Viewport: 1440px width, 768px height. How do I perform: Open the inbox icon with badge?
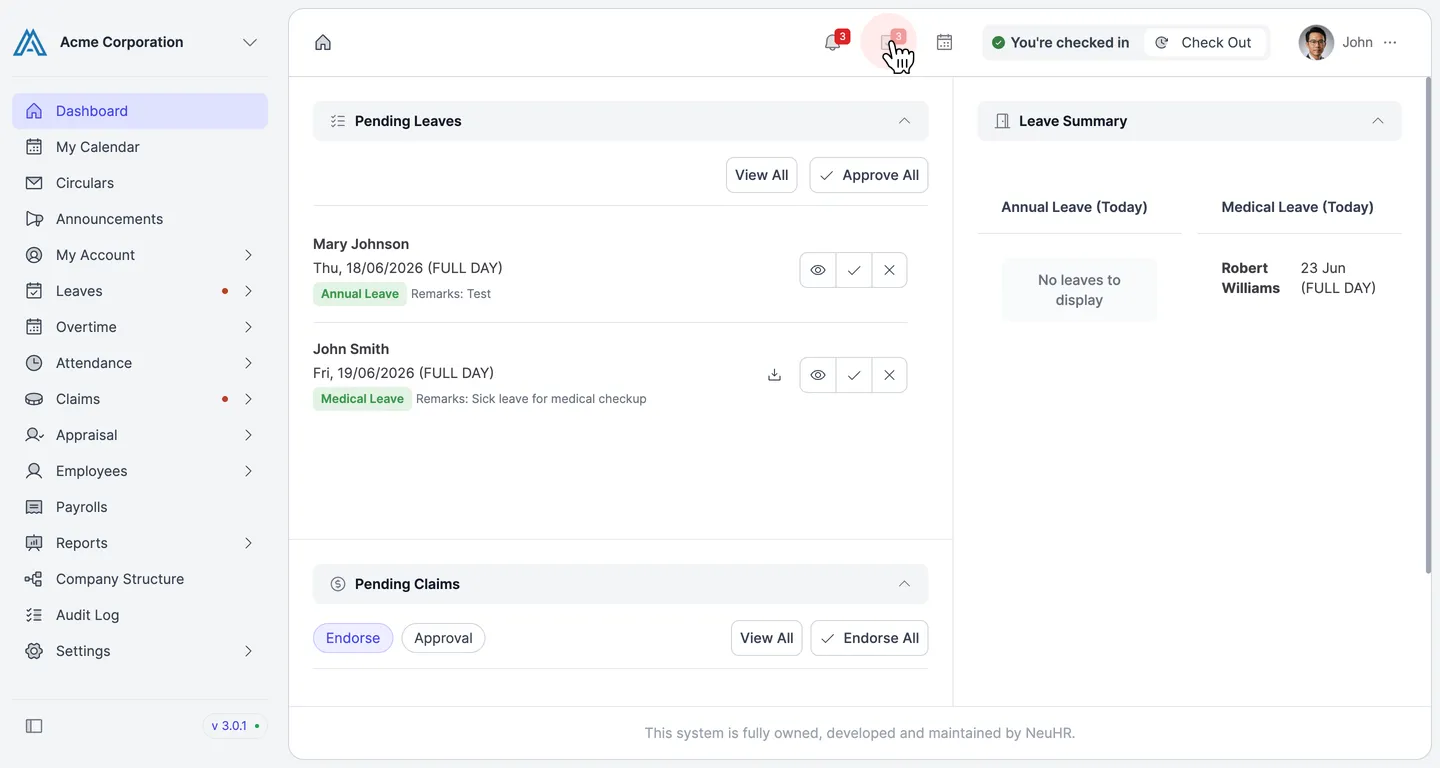click(888, 42)
